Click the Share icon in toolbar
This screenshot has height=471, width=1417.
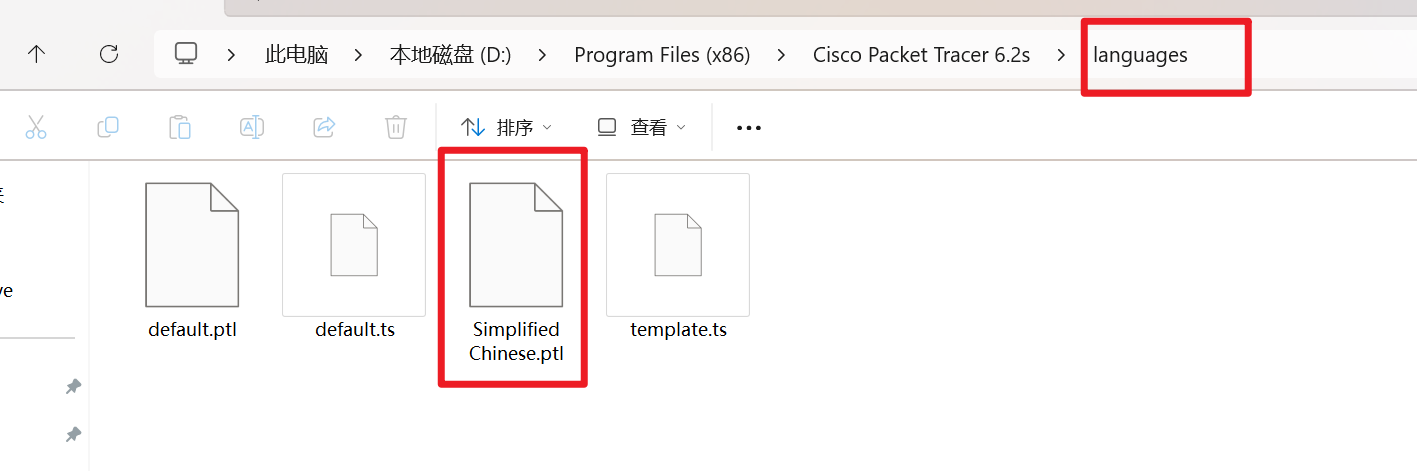click(x=324, y=127)
